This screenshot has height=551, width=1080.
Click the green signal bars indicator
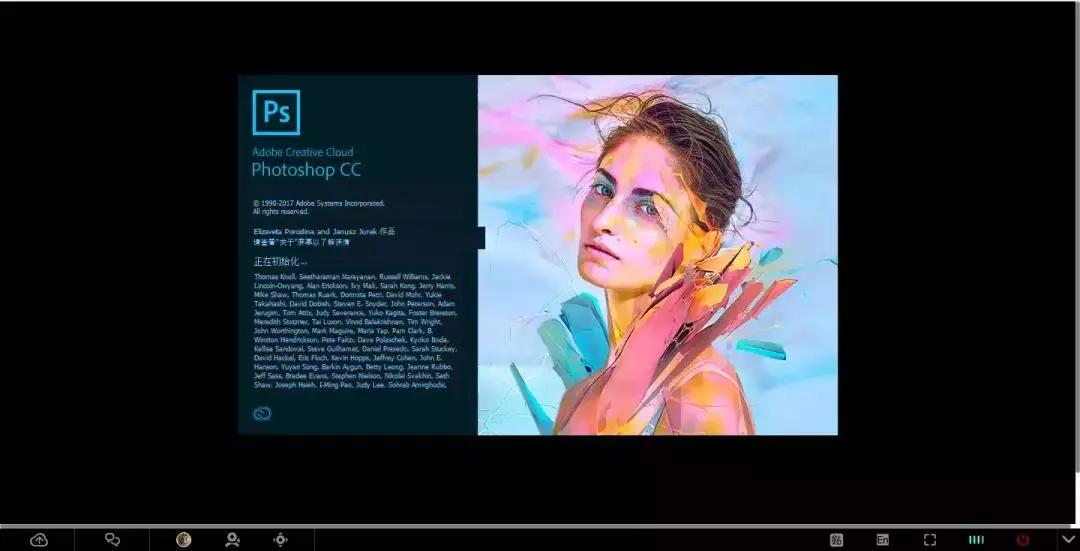[976, 540]
